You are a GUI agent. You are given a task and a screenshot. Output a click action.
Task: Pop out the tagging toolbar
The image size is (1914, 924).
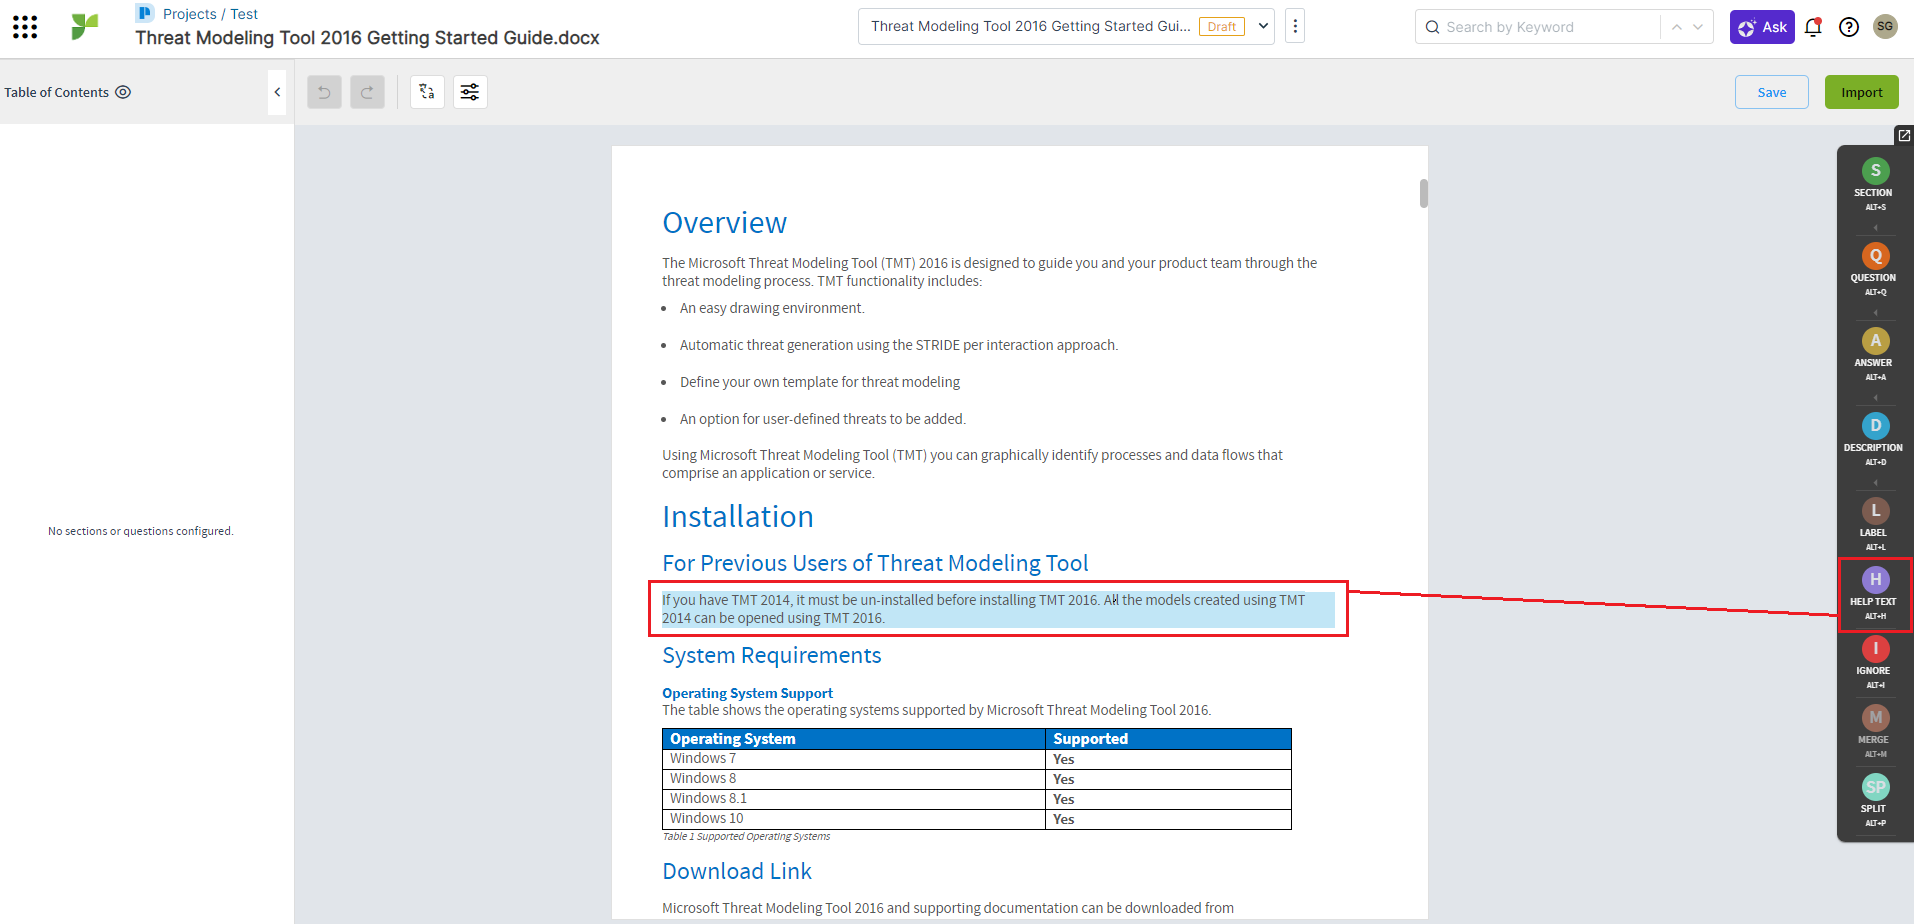tap(1904, 135)
